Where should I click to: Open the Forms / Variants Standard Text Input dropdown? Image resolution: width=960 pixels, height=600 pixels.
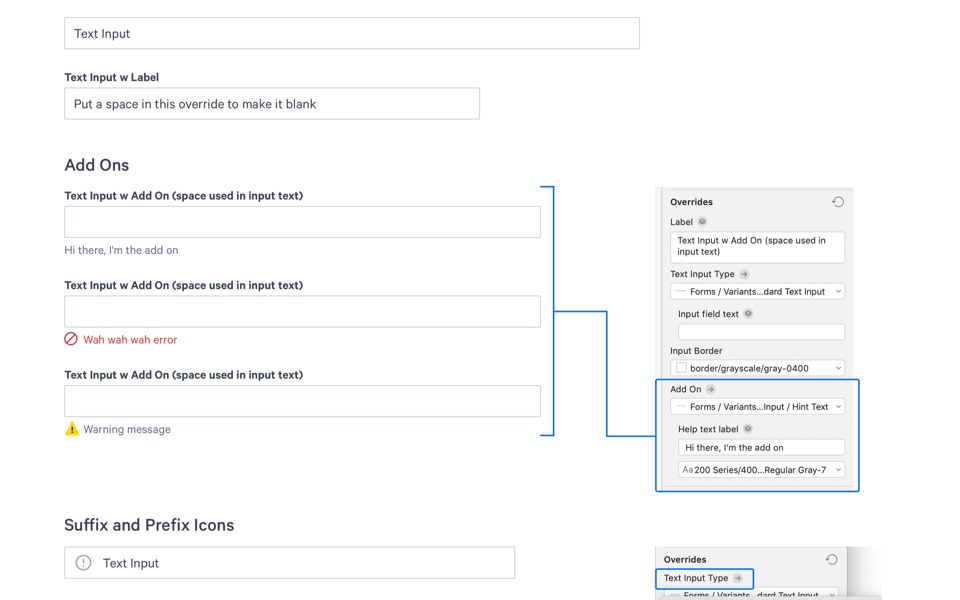click(x=757, y=292)
